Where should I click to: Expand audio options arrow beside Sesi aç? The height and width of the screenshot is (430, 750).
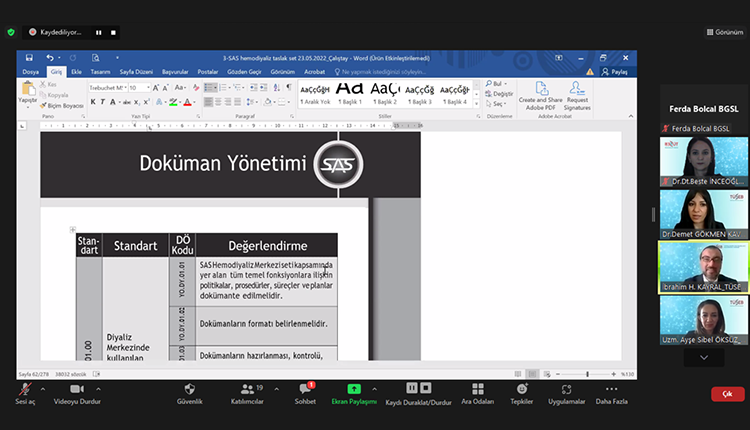[x=45, y=388]
